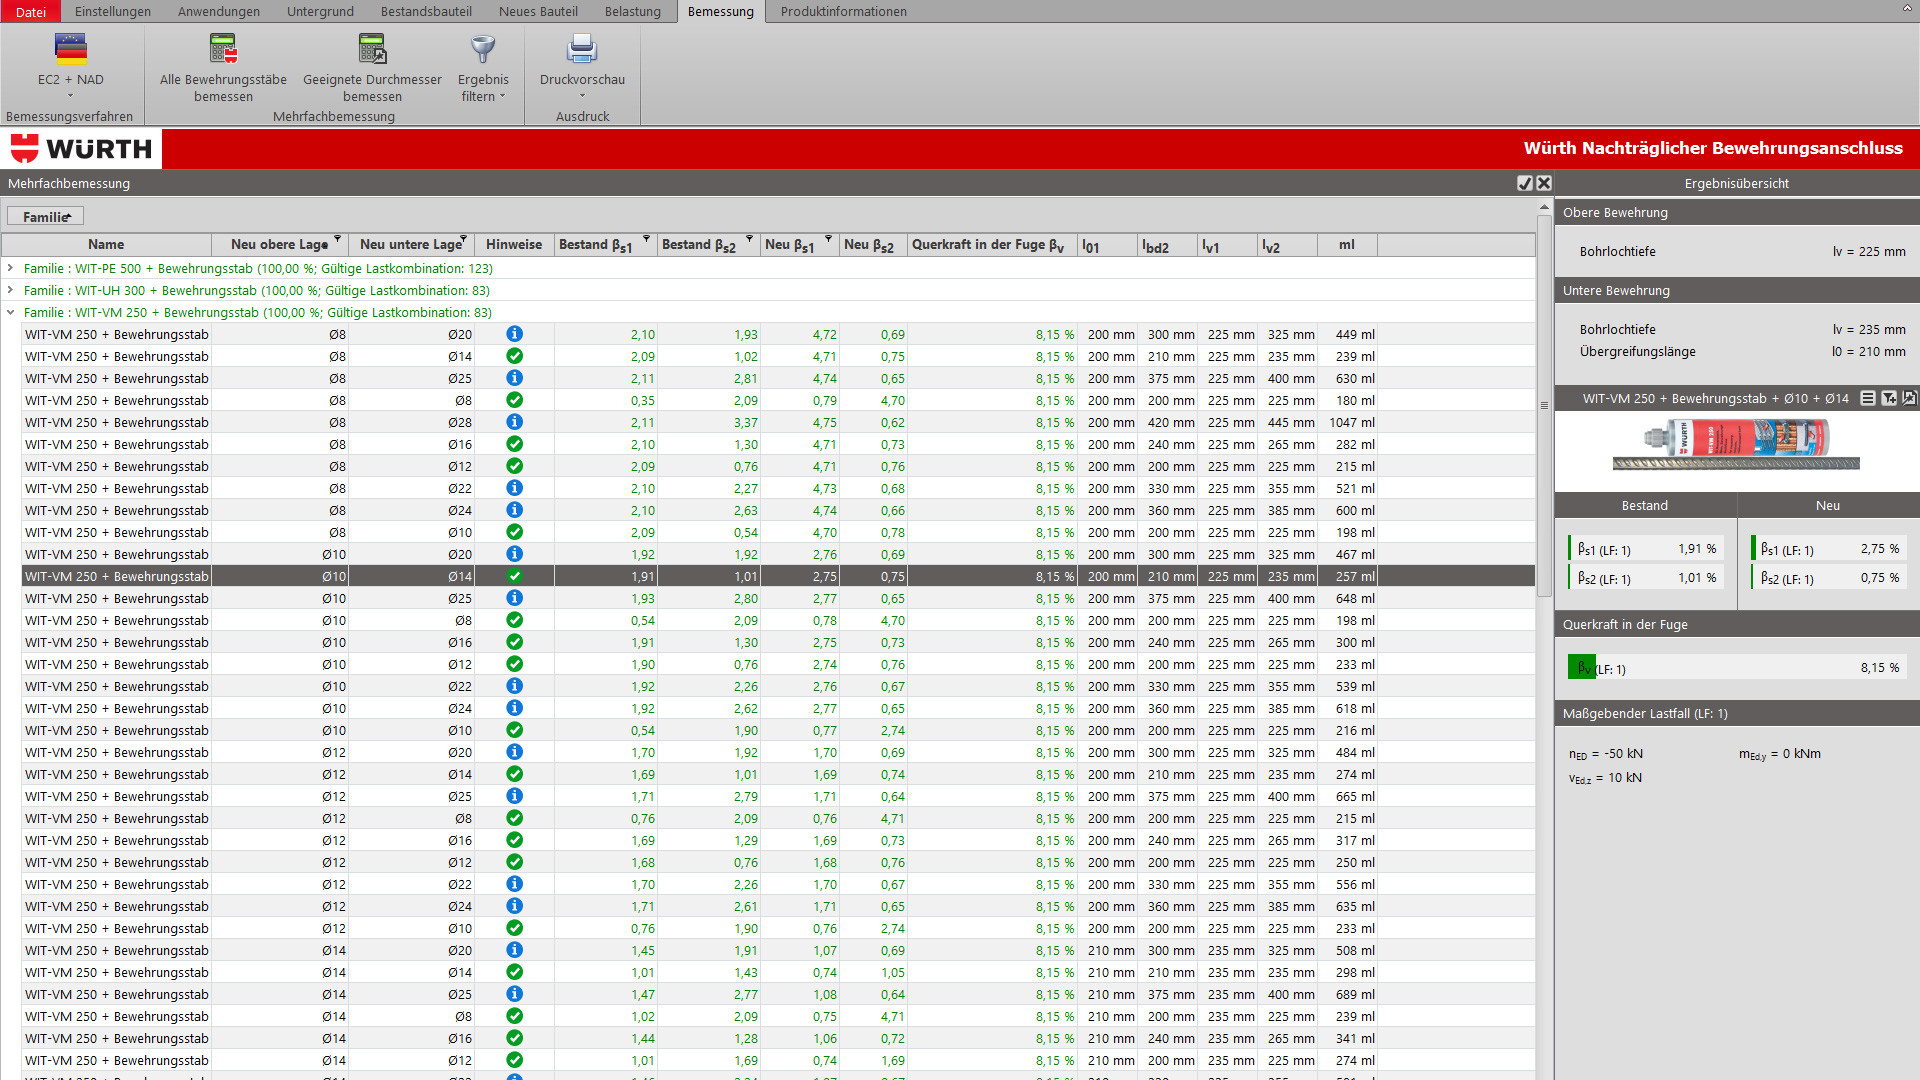
Task: Switch to the Bestandsbauteil tab
Action: 426,11
